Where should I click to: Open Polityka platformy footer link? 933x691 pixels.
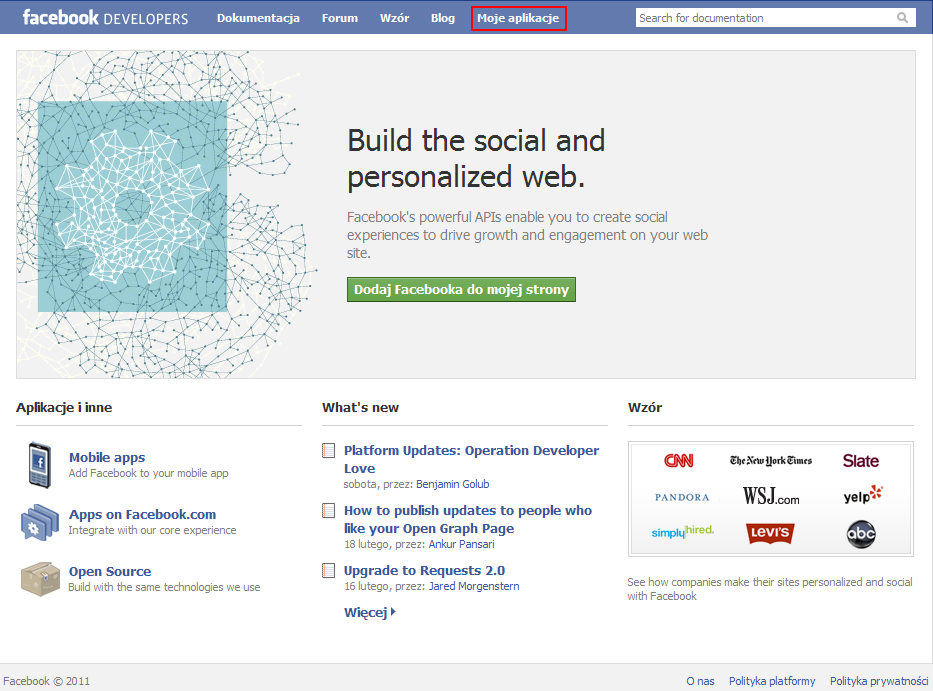point(772,681)
